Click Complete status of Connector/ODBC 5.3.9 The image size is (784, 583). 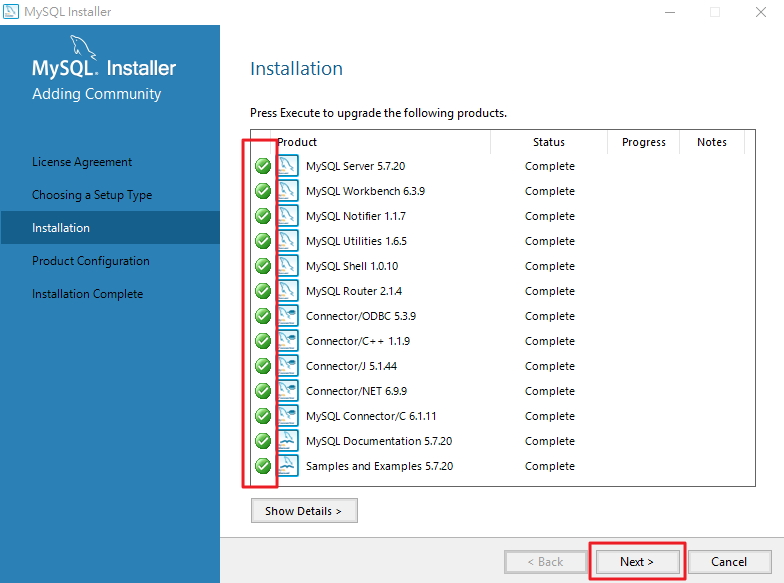pyautogui.click(x=550, y=316)
